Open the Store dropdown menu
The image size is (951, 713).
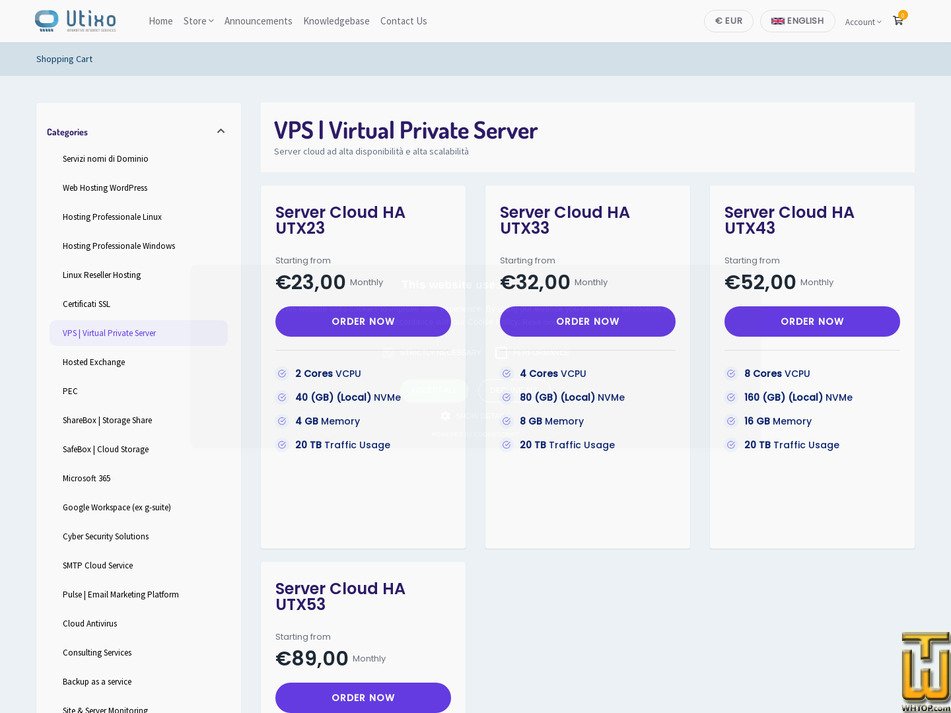coord(198,21)
